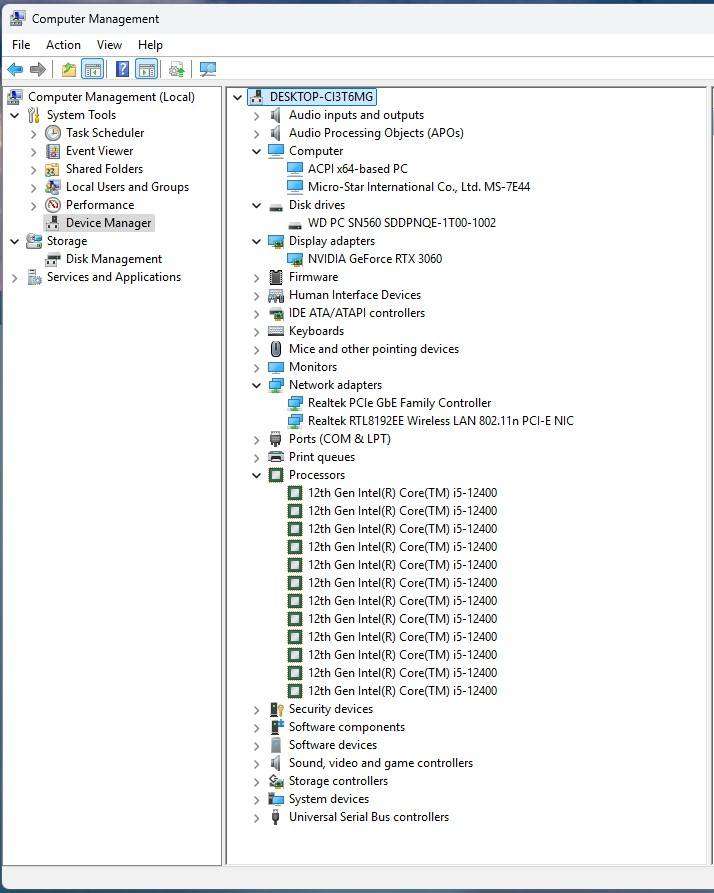
Task: Click the Universal Serial Bus controllers icon
Action: [x=276, y=817]
